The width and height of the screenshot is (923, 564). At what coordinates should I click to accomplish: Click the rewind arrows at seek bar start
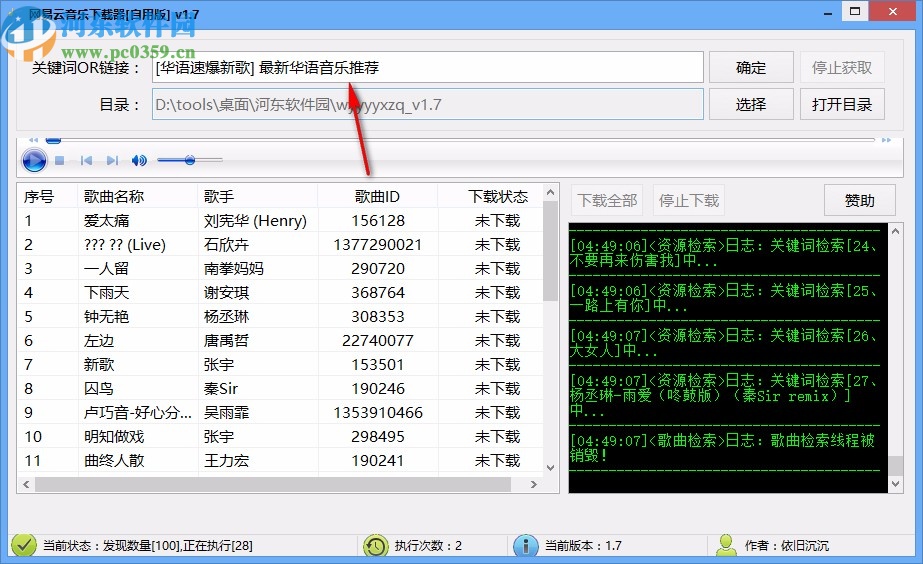coord(34,140)
